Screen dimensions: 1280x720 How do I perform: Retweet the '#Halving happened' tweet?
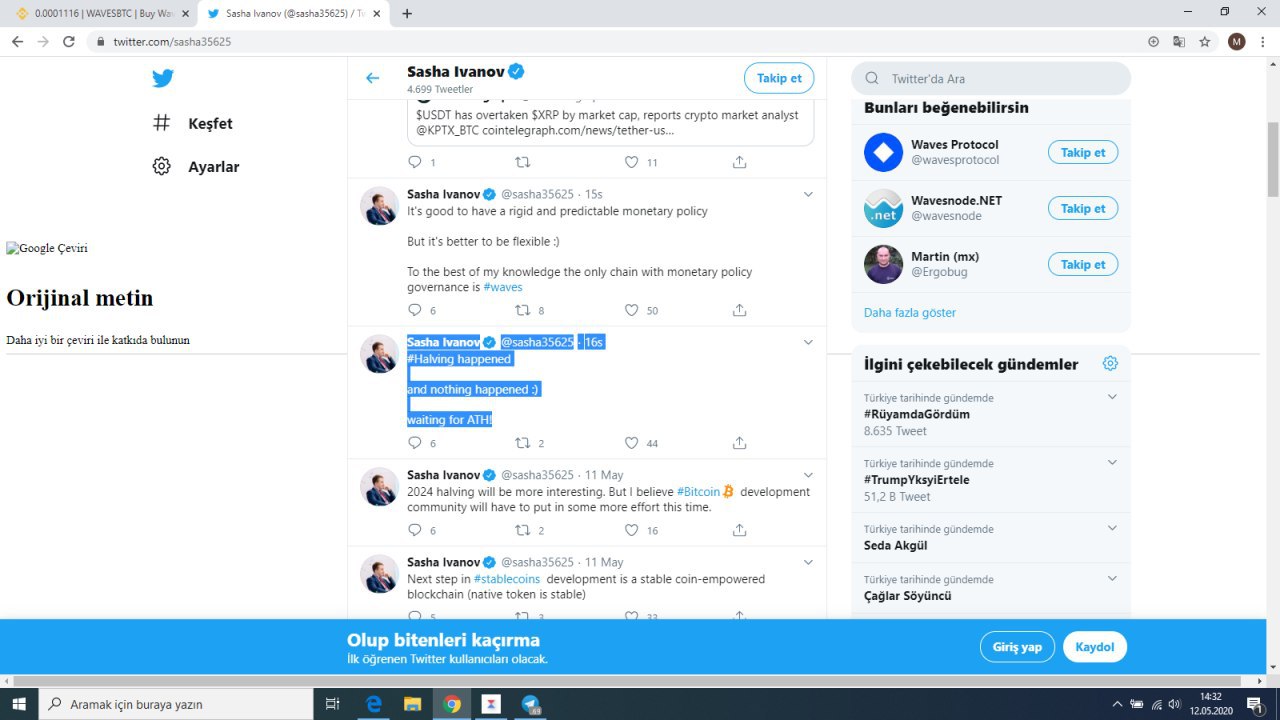coord(522,443)
